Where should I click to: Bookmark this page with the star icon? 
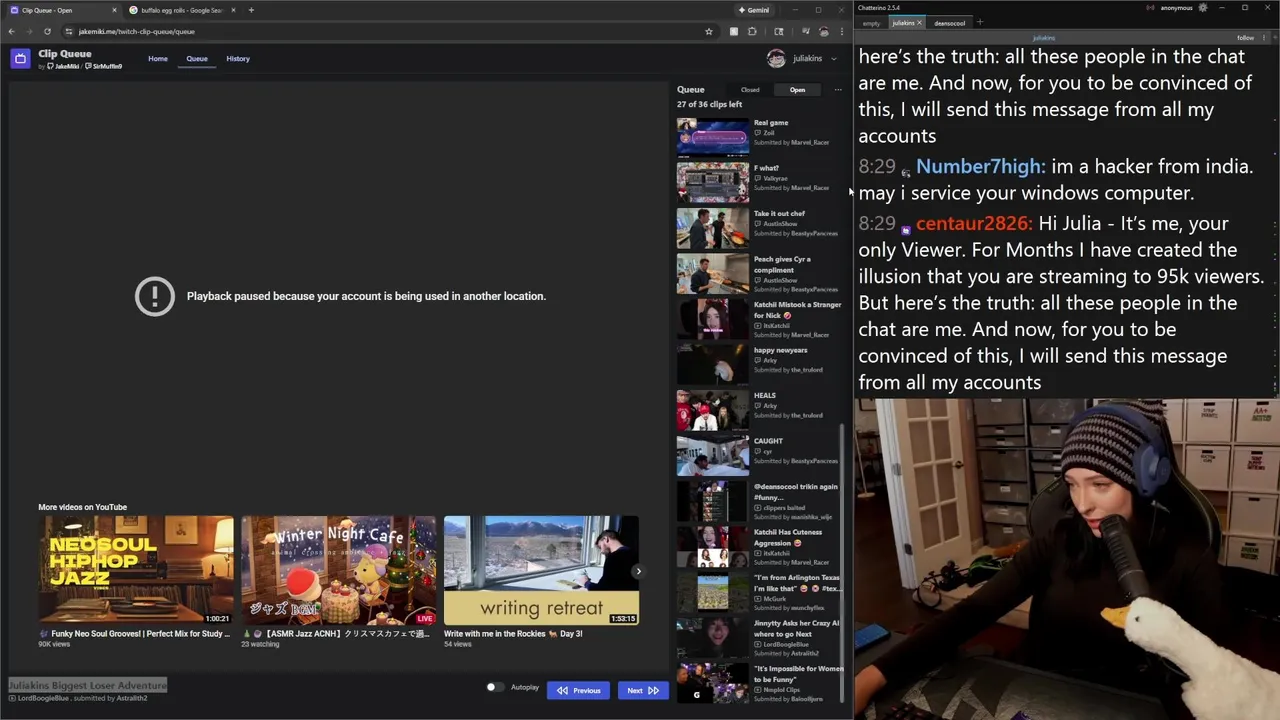point(709,31)
